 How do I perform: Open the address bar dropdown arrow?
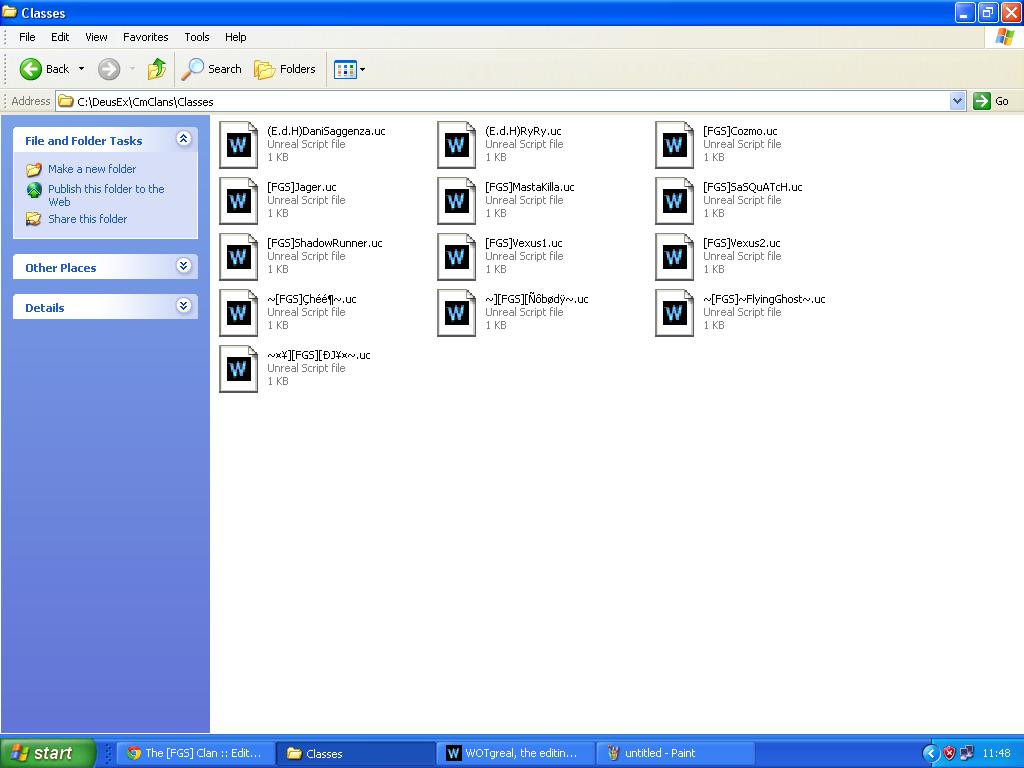point(957,101)
